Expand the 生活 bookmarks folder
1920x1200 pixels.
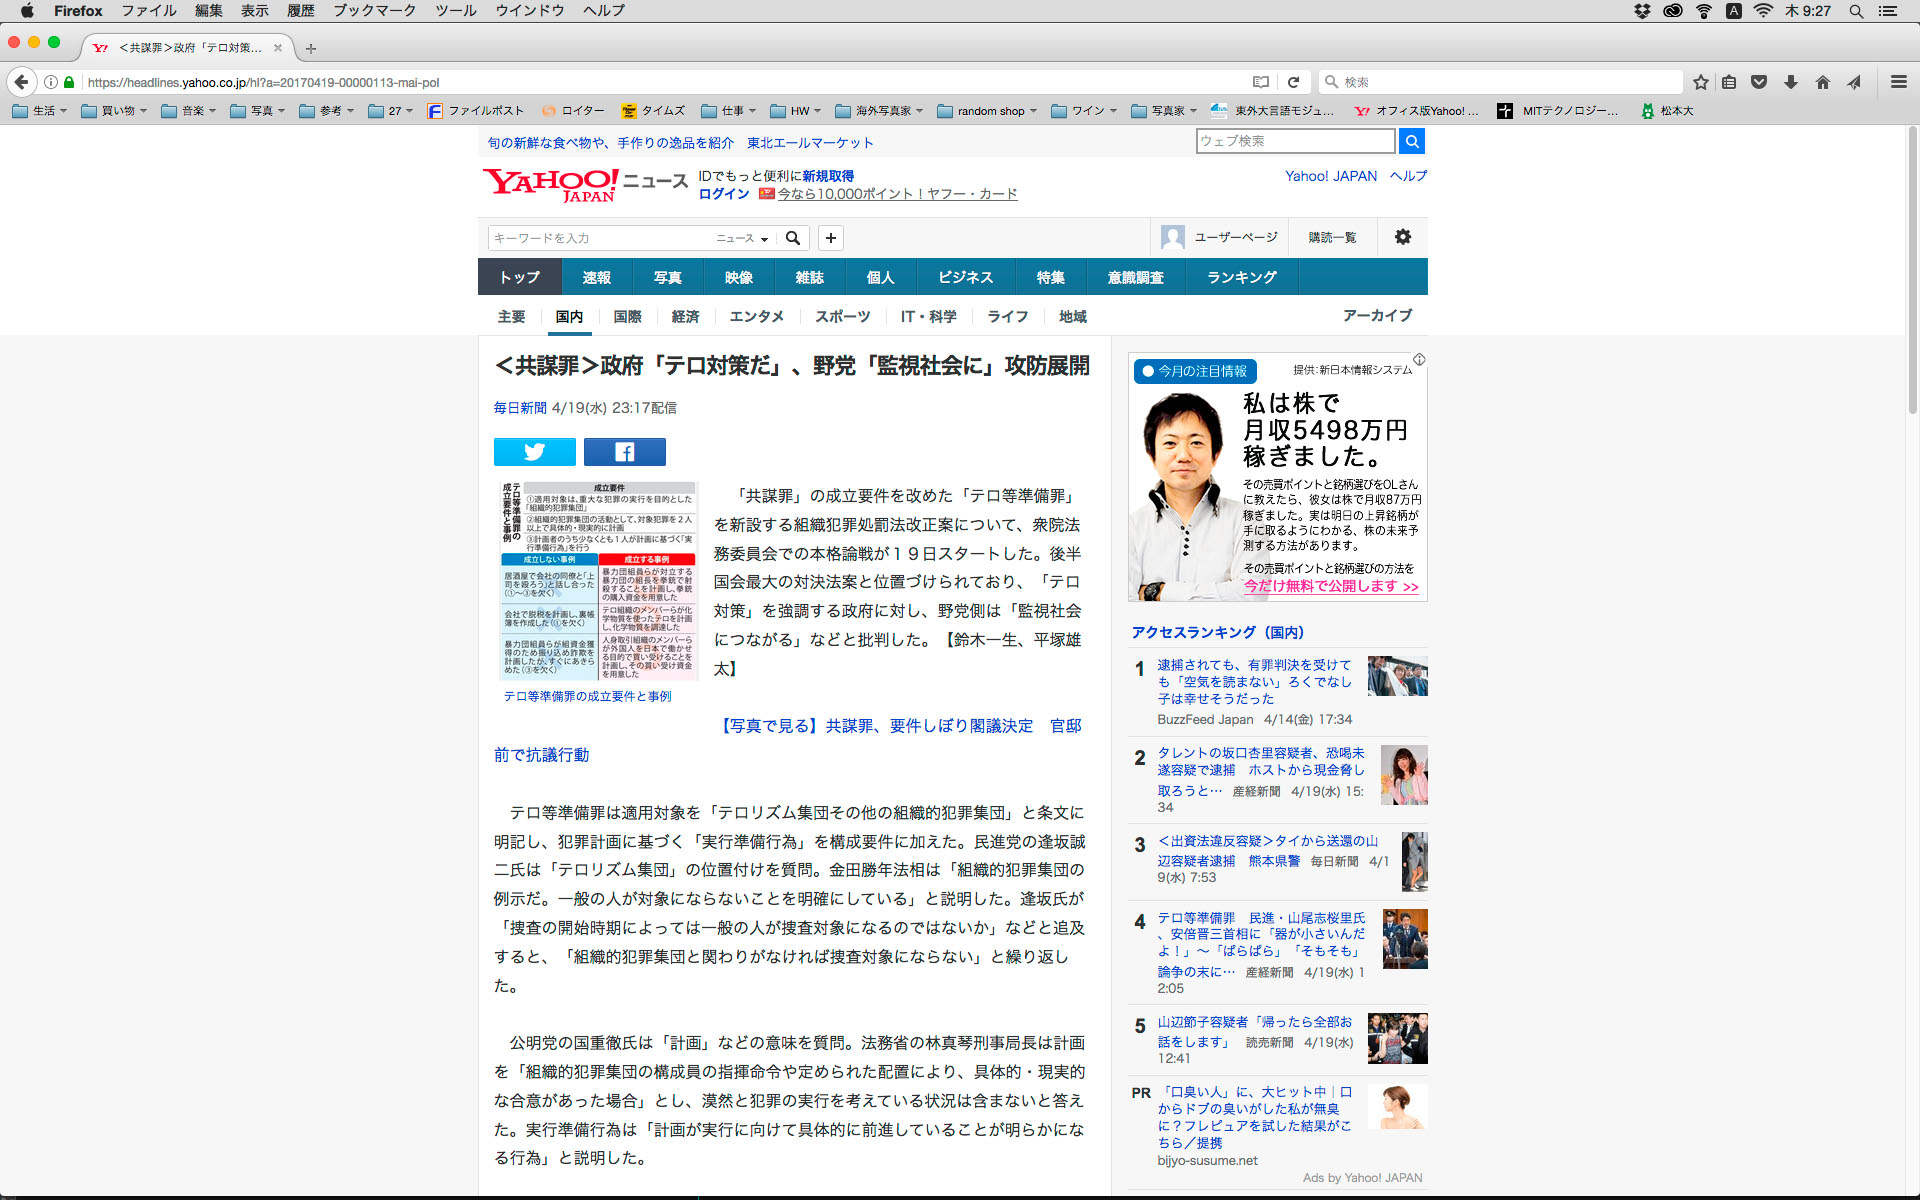pos(40,111)
